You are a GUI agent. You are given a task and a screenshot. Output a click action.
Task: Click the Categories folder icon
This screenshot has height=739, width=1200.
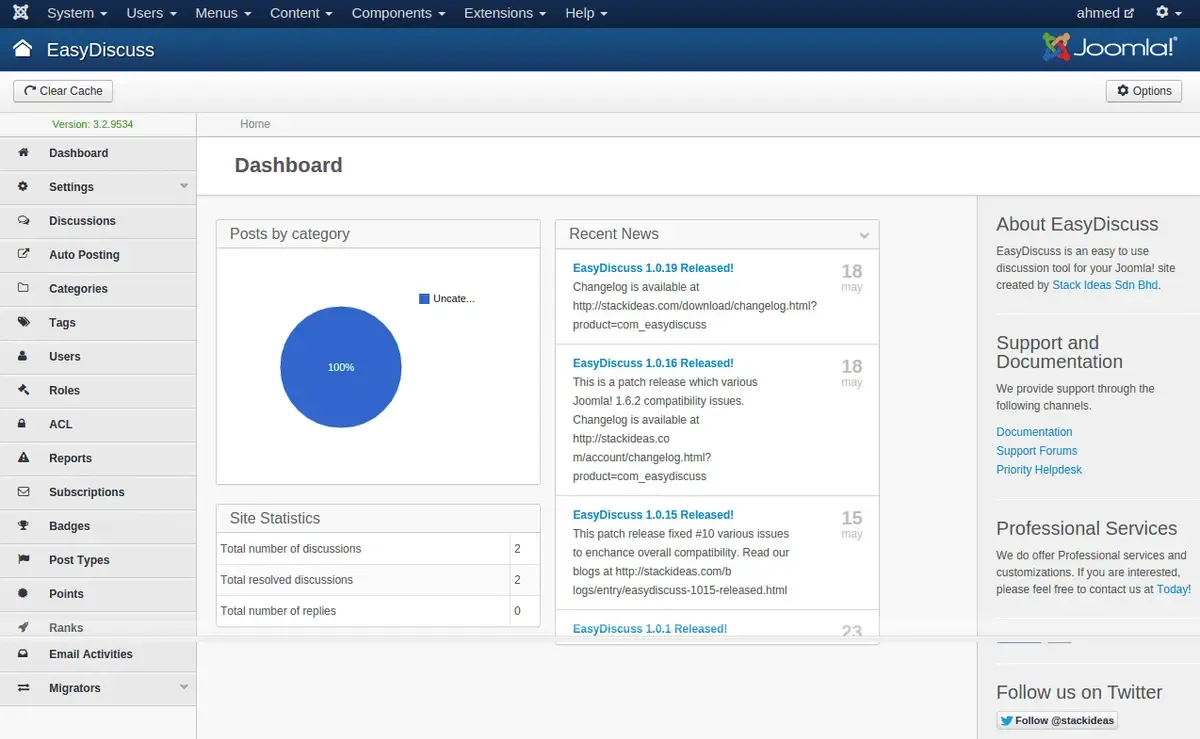coord(24,288)
